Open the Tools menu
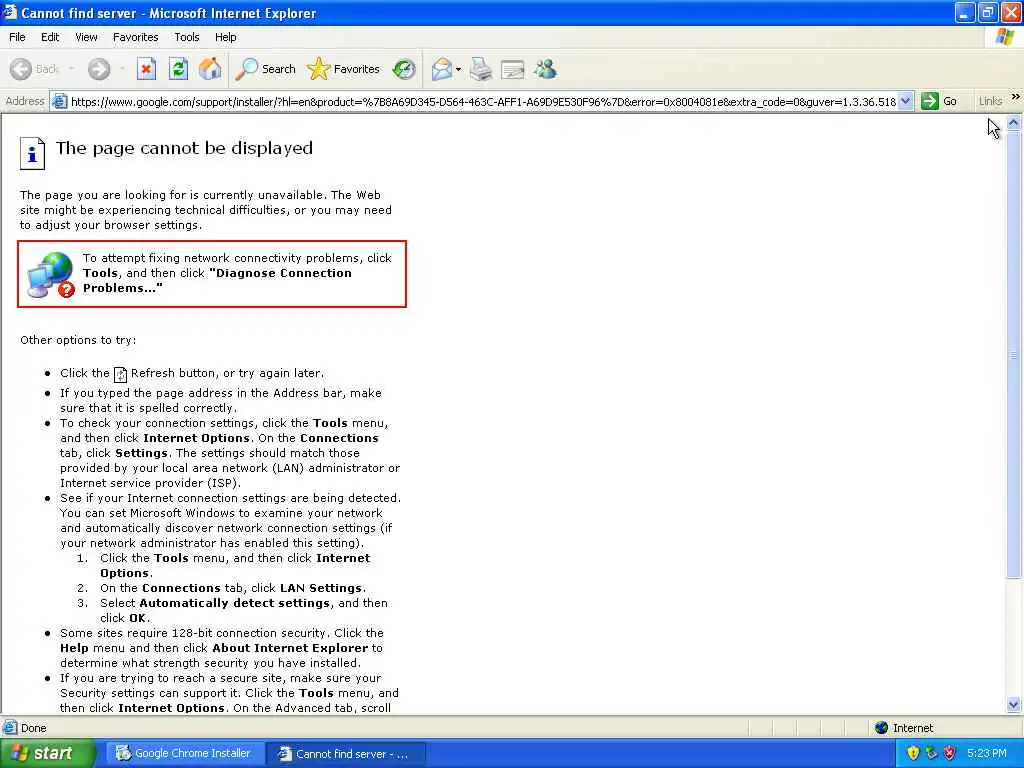The height and width of the screenshot is (768, 1024). 186,37
